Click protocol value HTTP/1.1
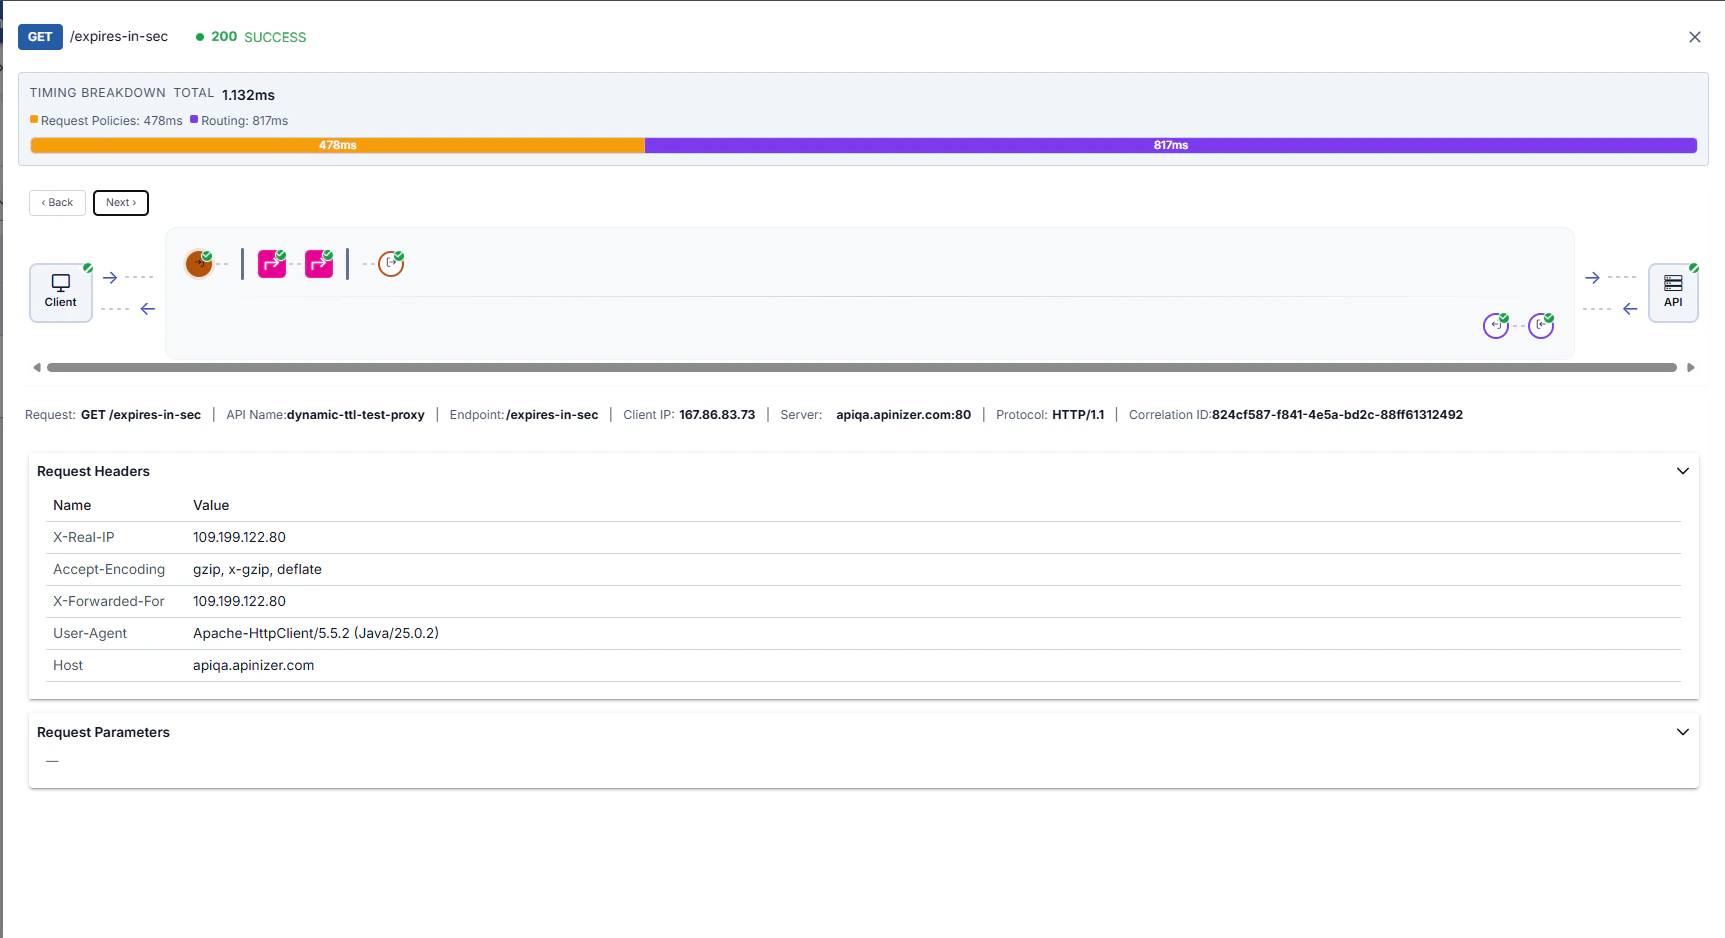 coord(1078,415)
